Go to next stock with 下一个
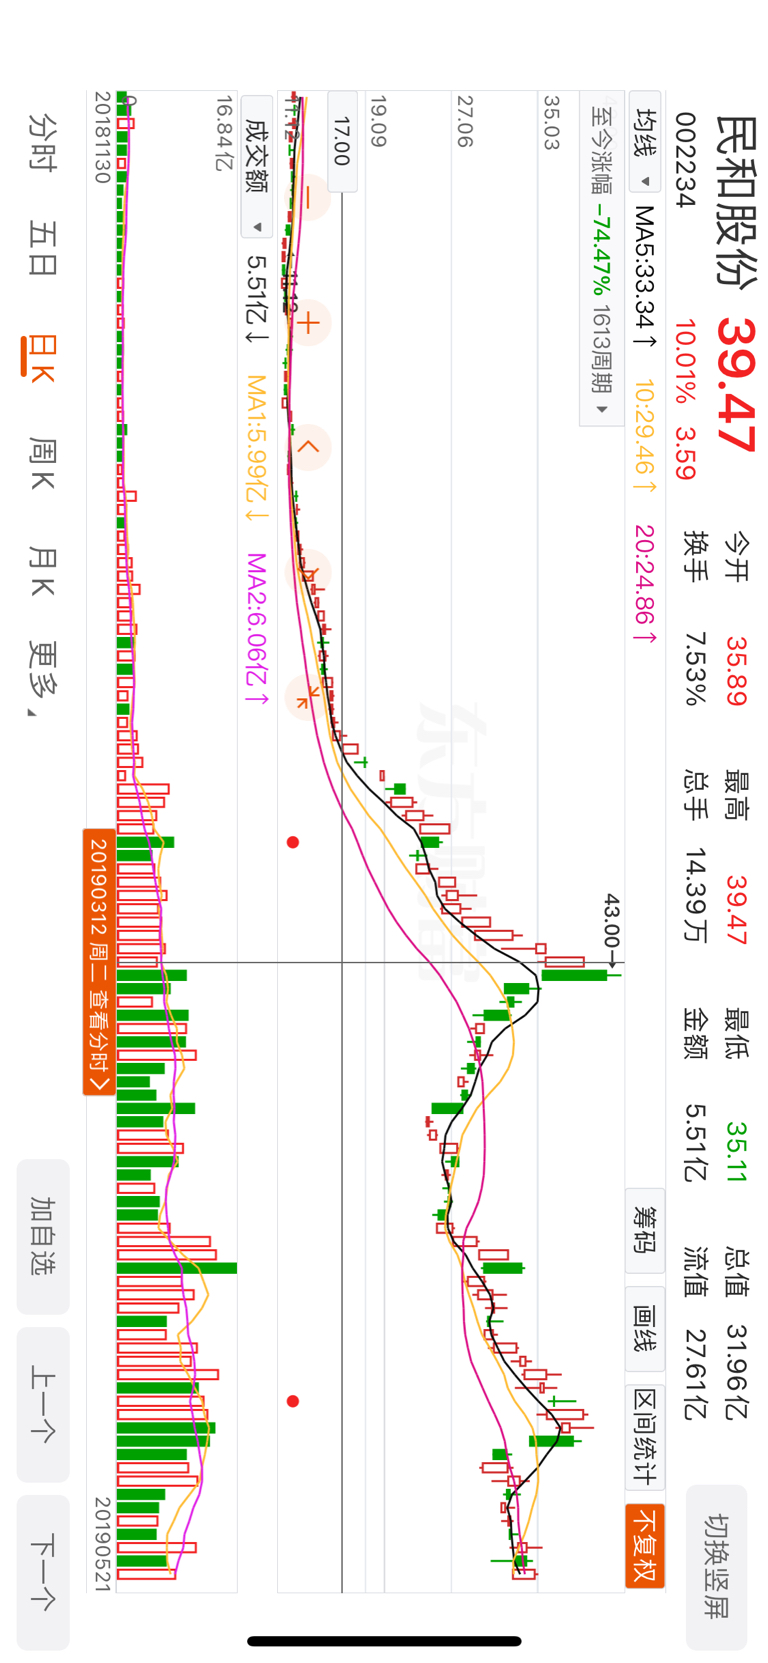The height and width of the screenshot is (1663, 768). tap(43, 1572)
